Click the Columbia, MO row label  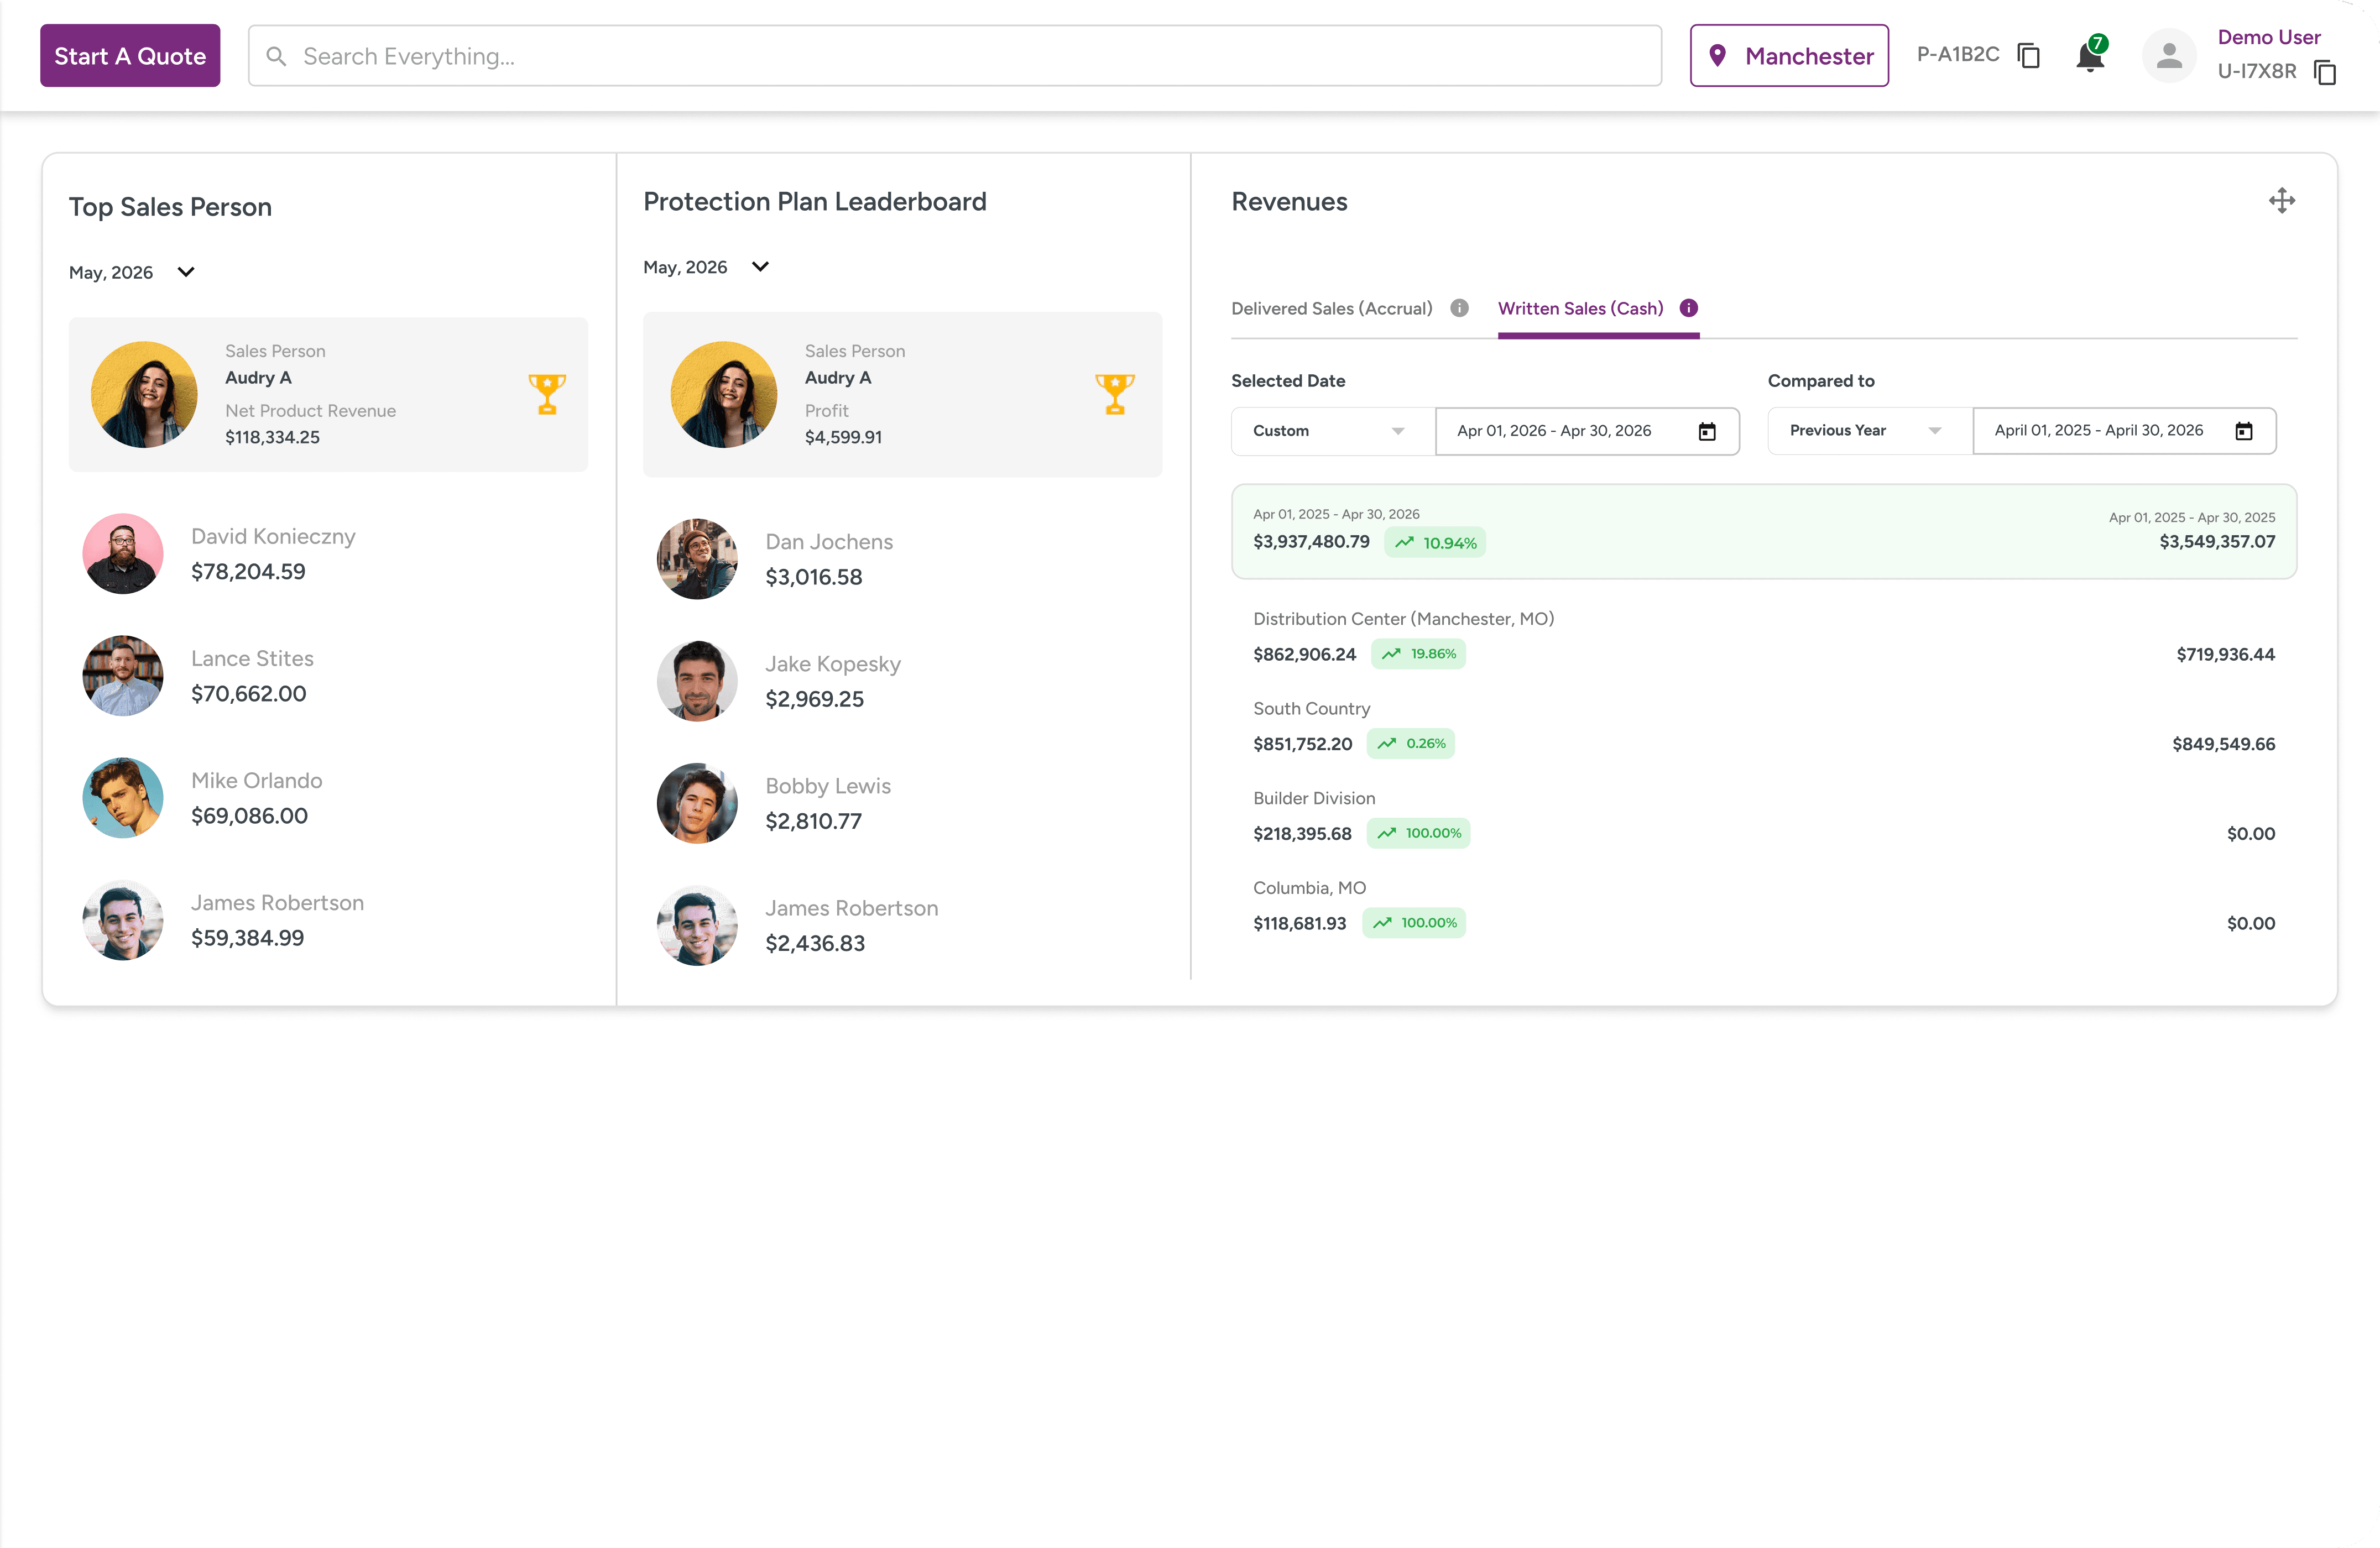(1309, 888)
